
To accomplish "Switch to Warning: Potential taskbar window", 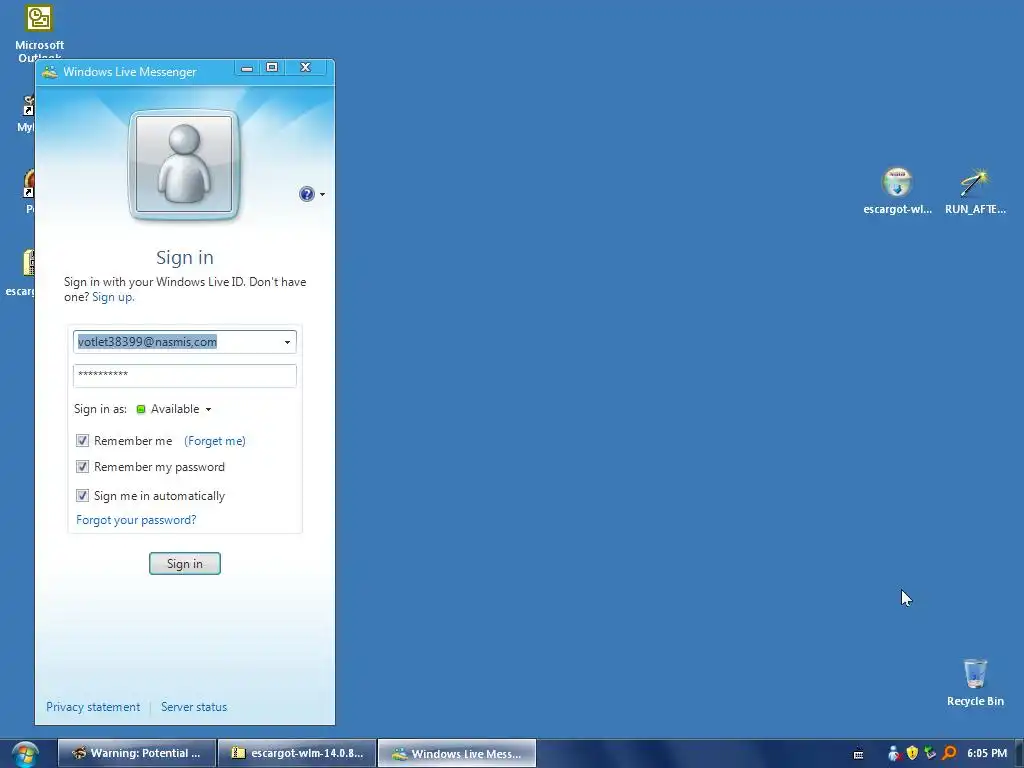I will 136,753.
